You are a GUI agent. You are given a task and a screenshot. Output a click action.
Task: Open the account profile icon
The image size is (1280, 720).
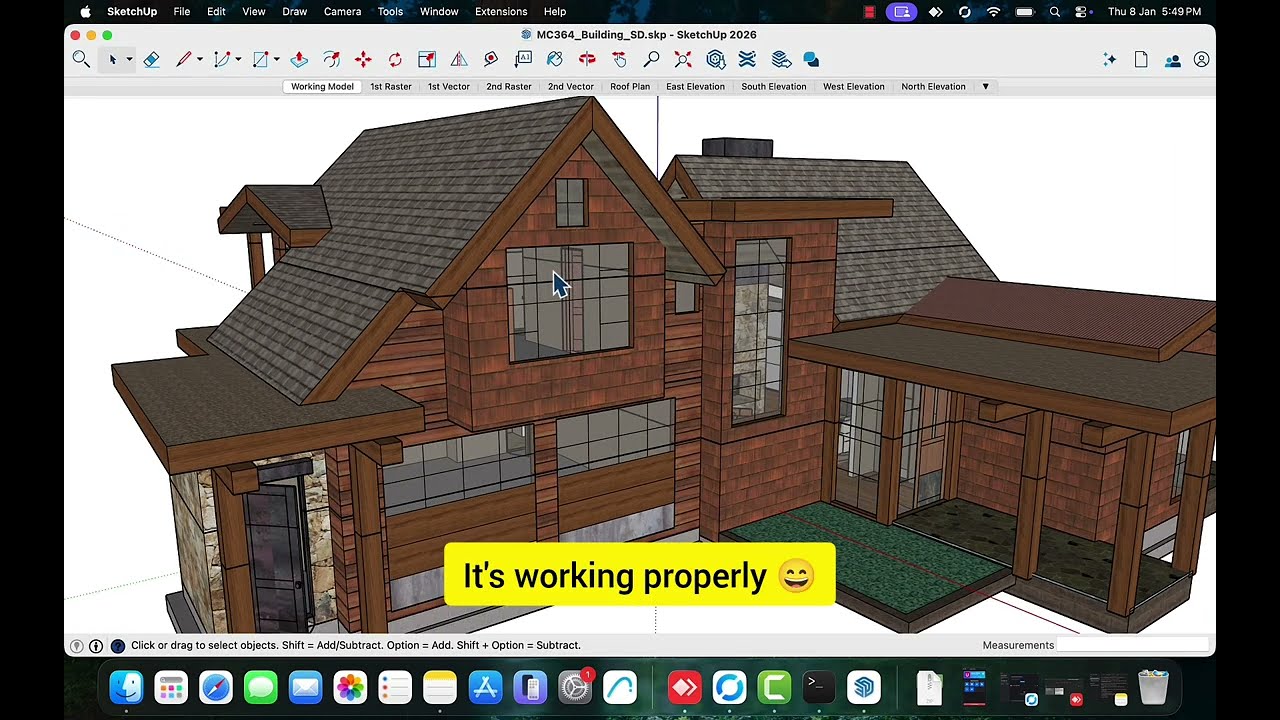click(x=1201, y=60)
